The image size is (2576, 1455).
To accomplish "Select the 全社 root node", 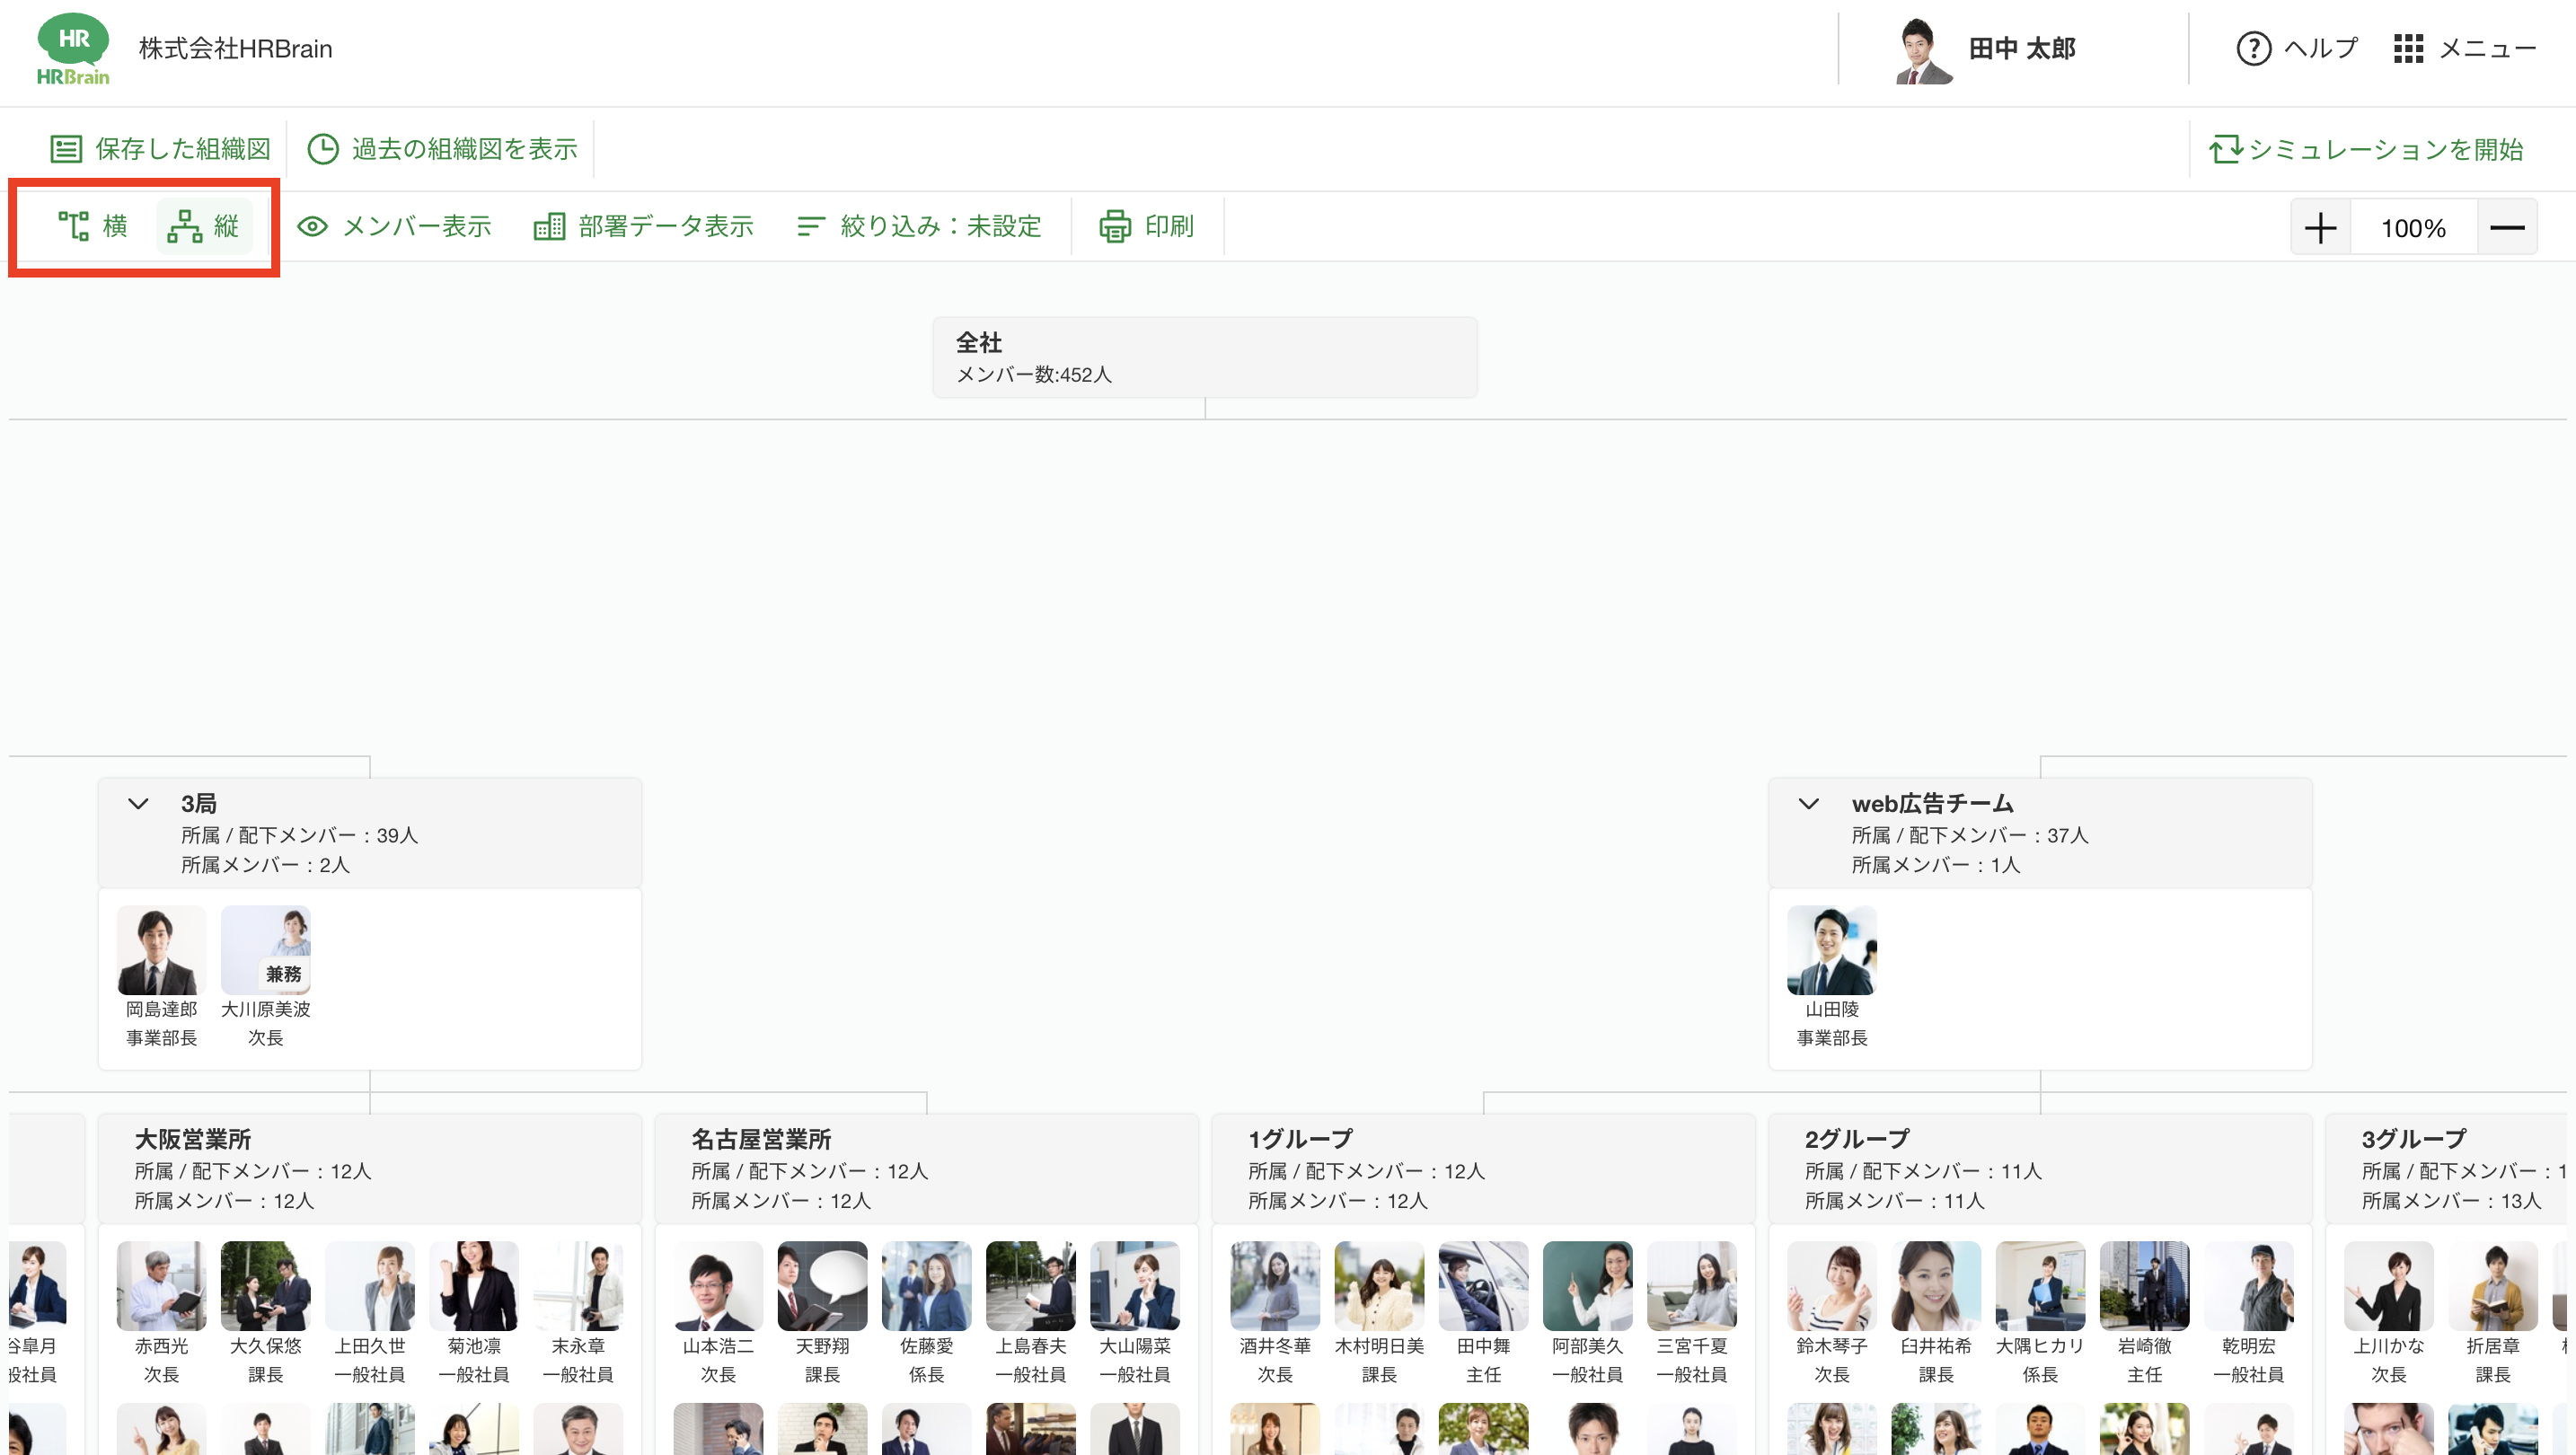I will [x=1204, y=358].
